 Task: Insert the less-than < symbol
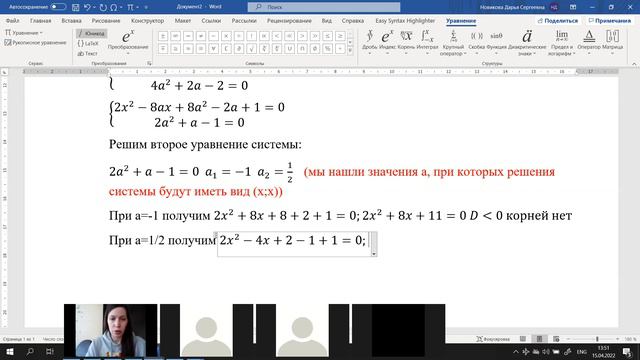(277, 36)
